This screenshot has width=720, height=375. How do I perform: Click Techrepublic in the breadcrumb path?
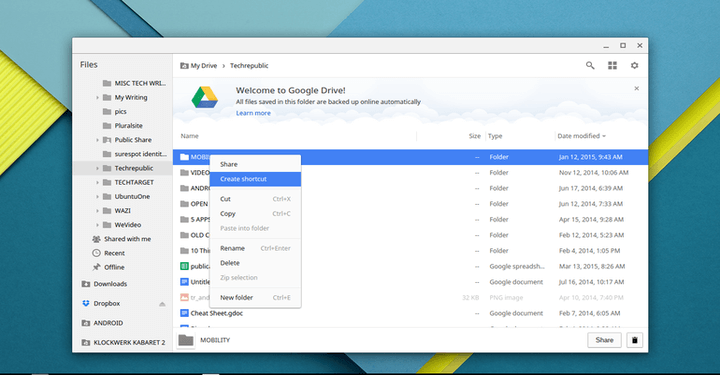[249, 66]
